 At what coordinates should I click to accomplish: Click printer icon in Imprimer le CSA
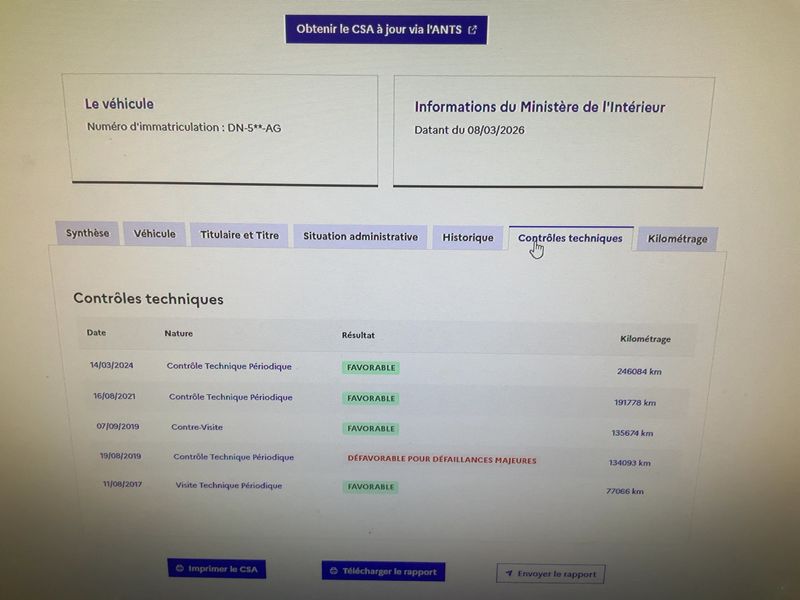coord(180,568)
